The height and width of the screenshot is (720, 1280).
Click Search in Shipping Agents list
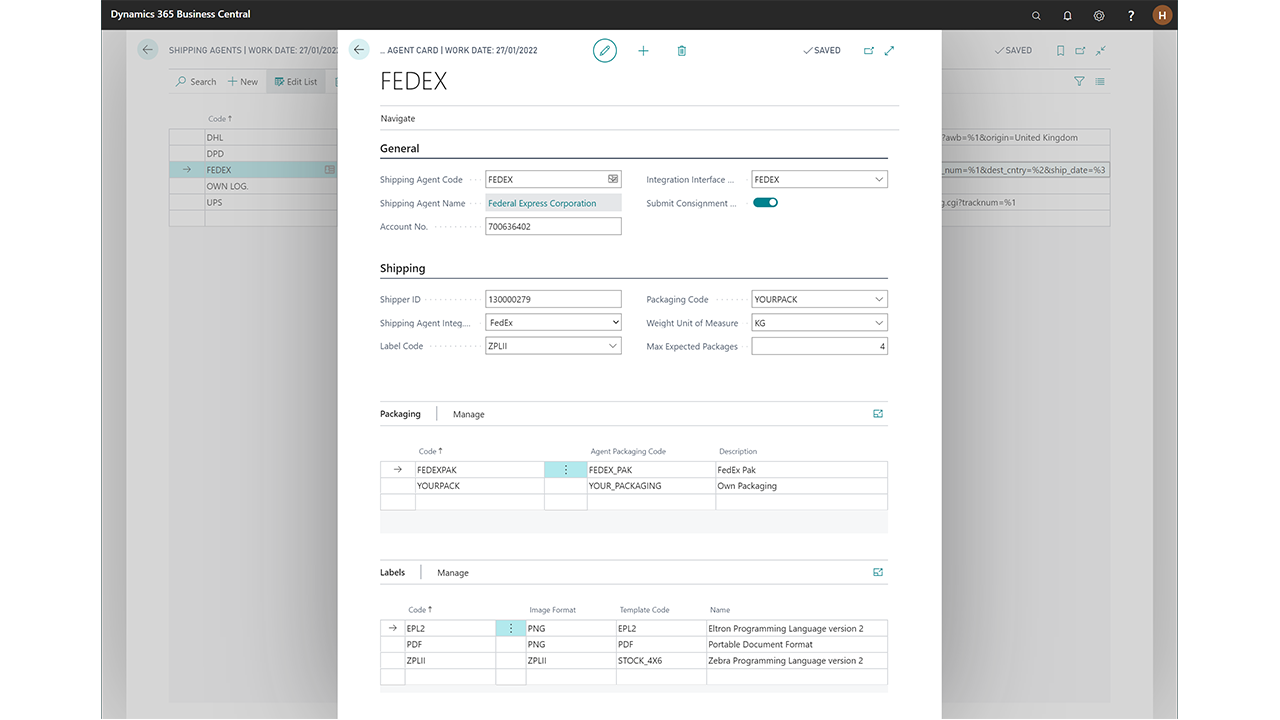(196, 81)
